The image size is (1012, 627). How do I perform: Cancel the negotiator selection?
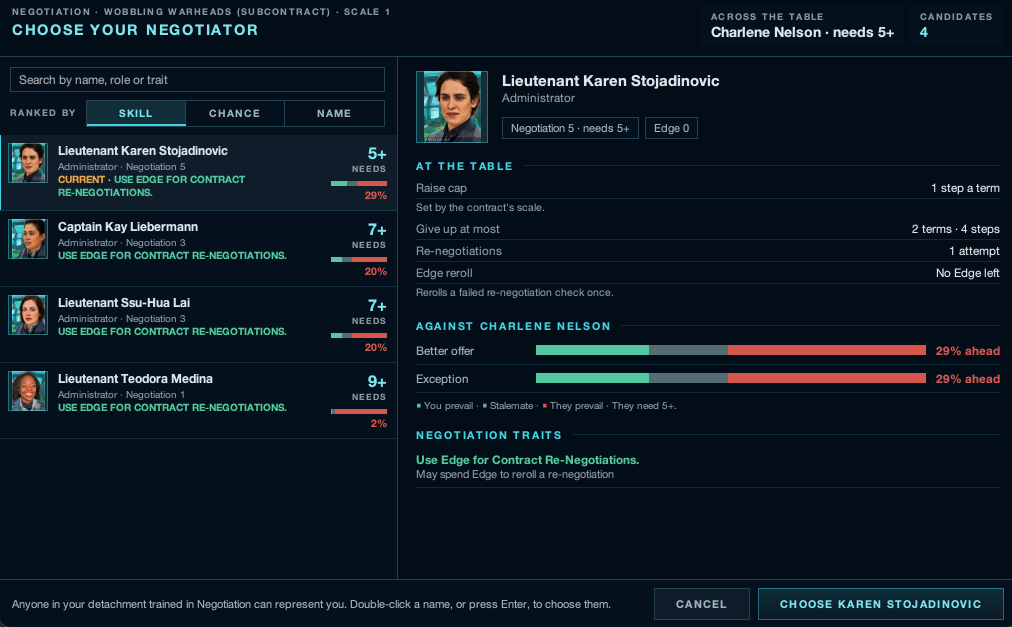tap(702, 604)
